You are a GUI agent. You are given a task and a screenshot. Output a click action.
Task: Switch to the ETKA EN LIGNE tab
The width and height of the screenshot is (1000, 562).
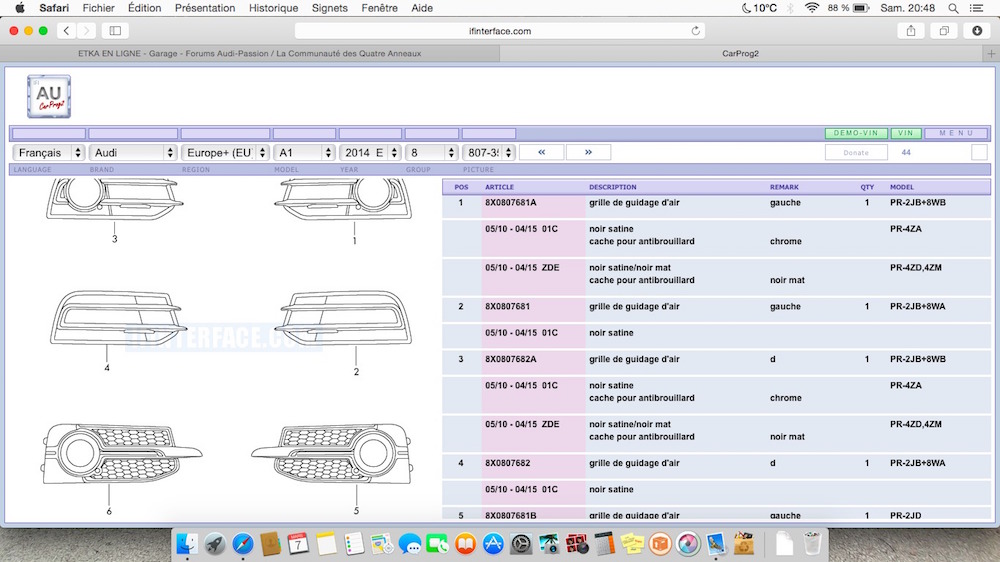pos(250,53)
